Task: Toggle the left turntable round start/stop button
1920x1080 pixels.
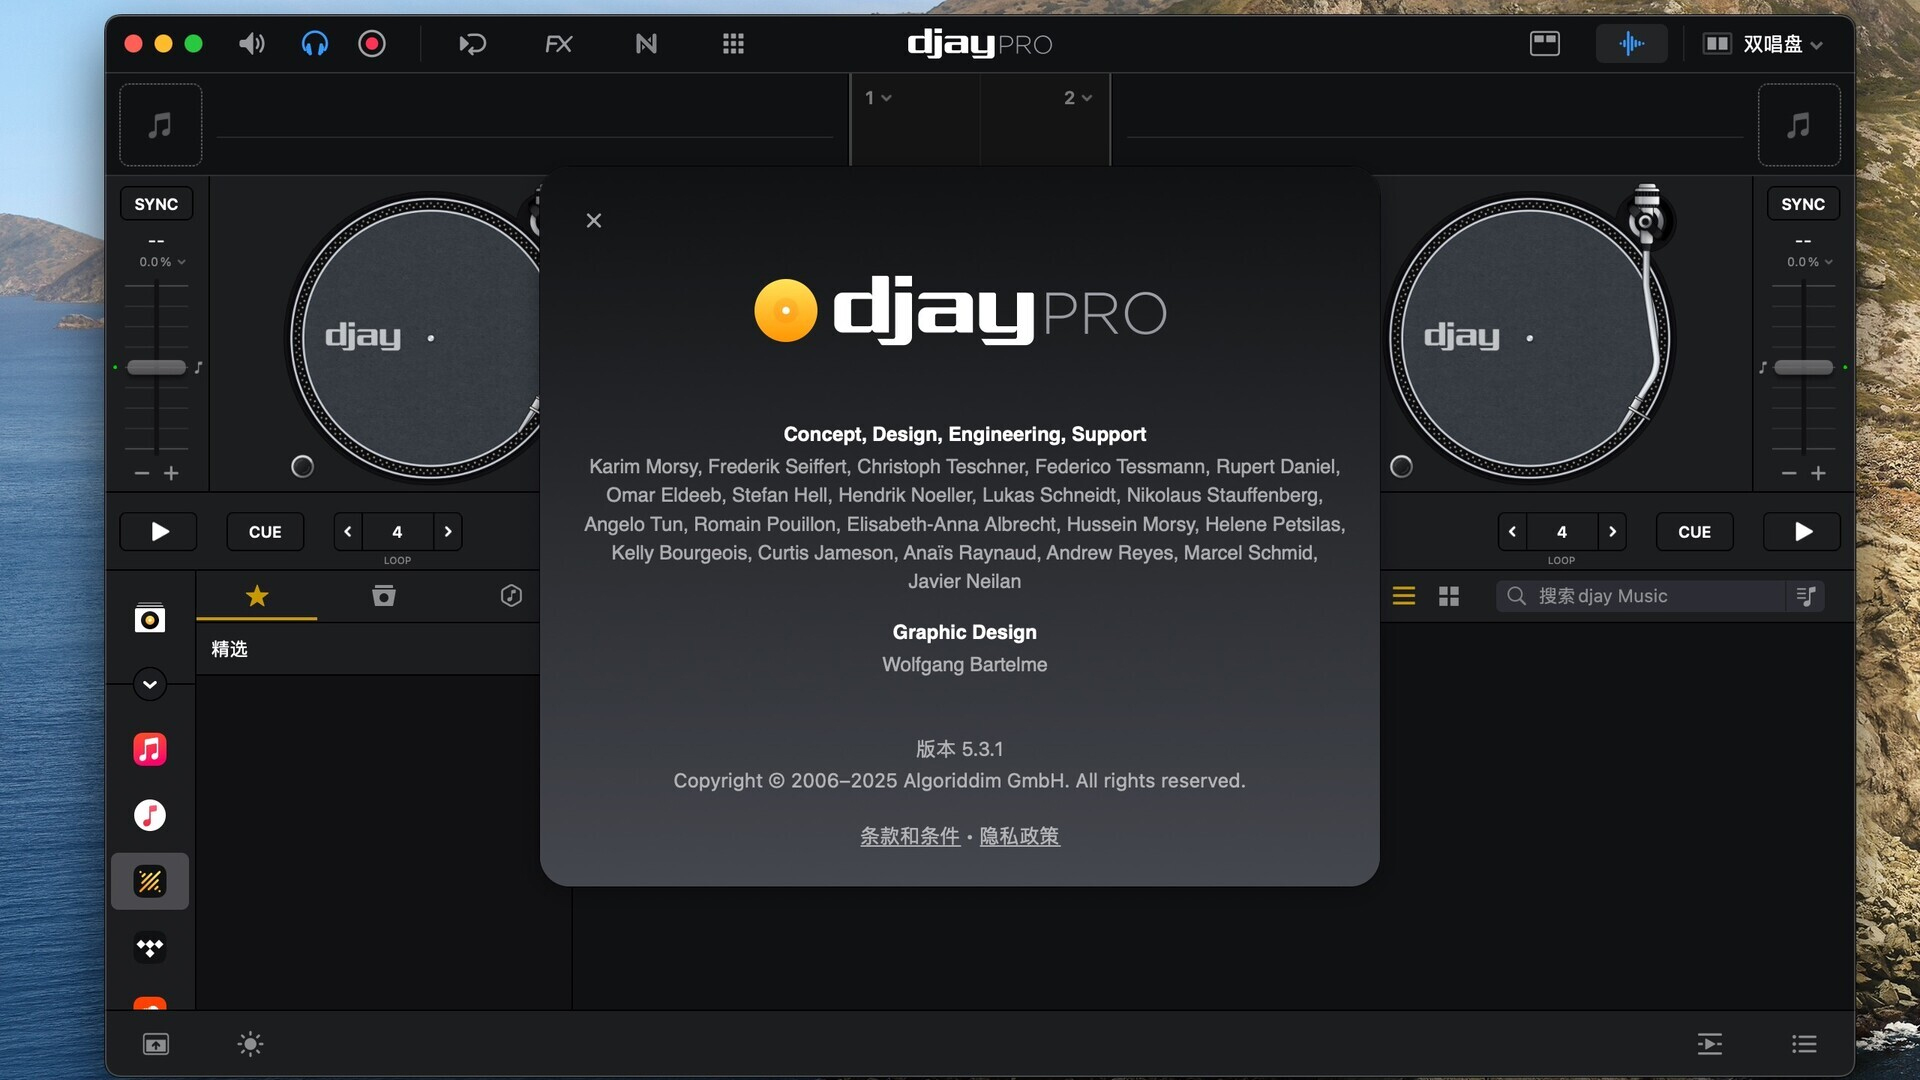Action: [x=302, y=466]
